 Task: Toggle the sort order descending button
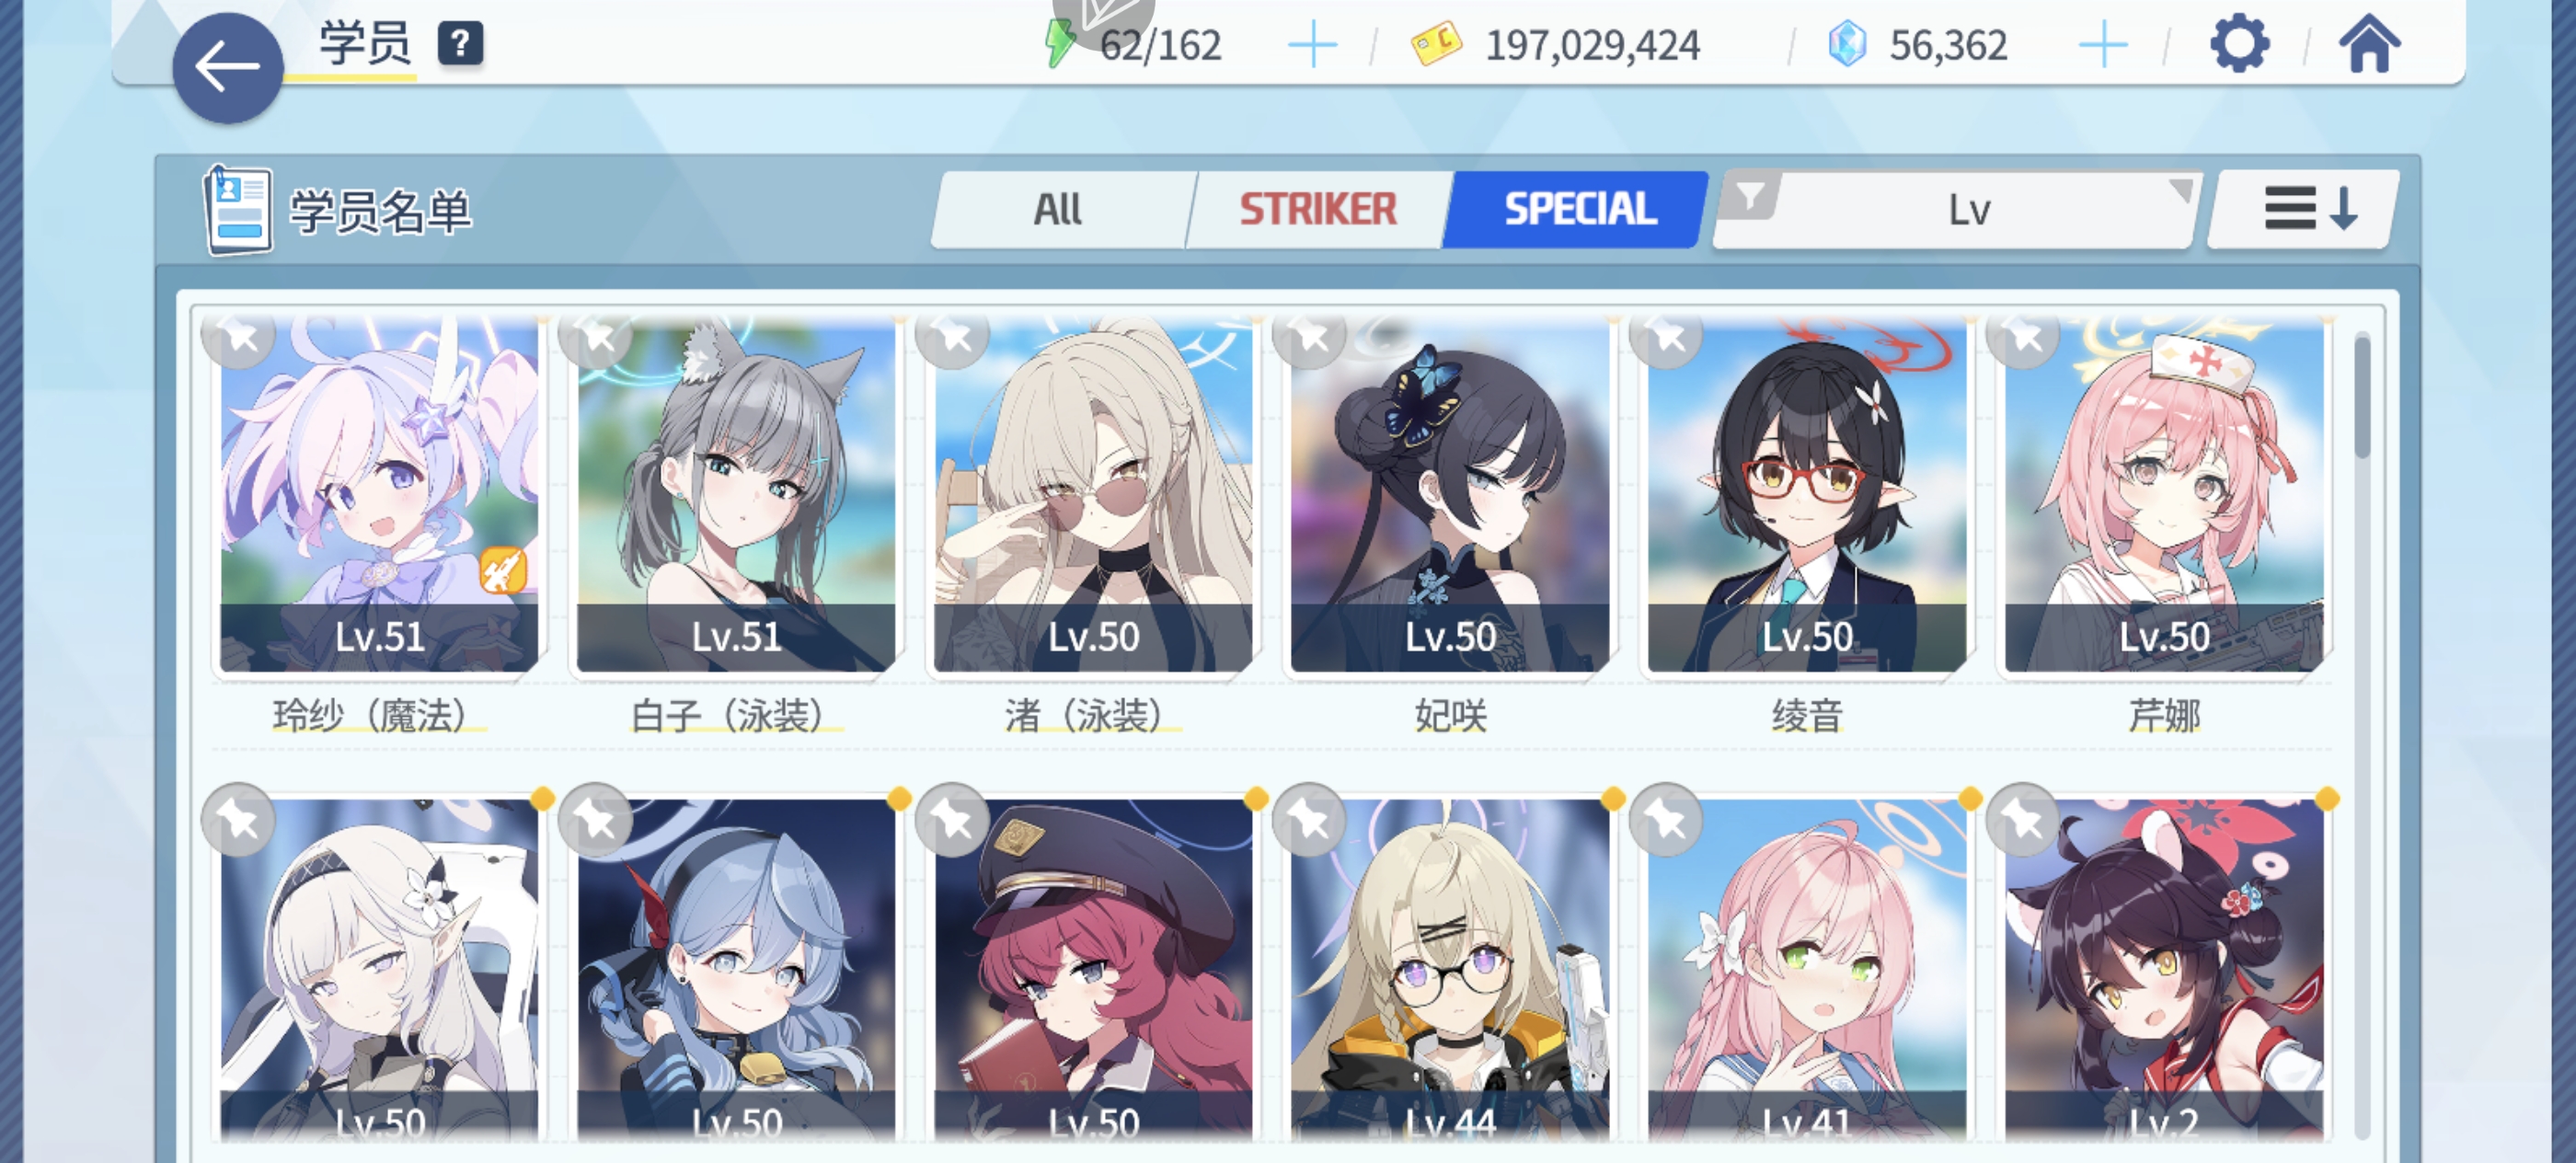pyautogui.click(x=2304, y=209)
